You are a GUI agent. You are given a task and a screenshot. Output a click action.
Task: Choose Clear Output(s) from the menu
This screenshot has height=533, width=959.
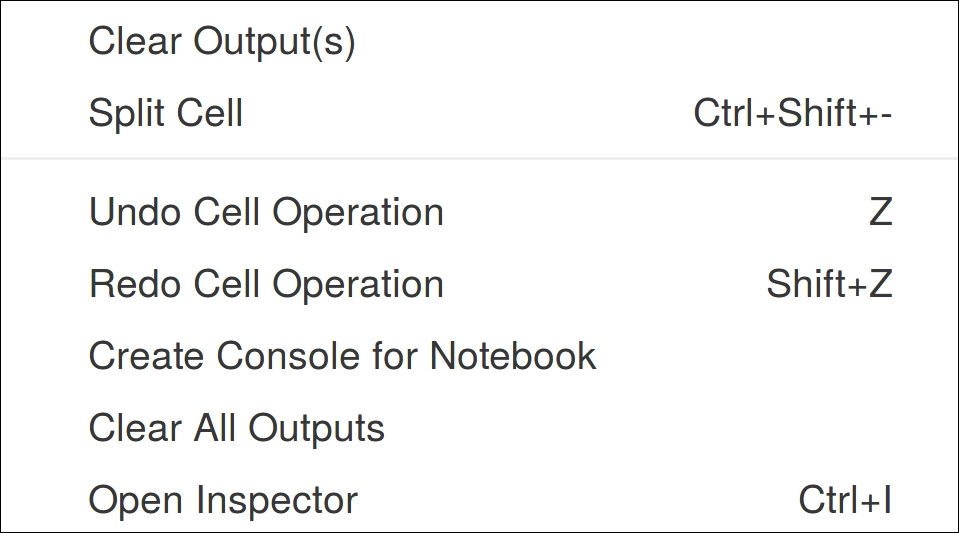[x=222, y=42]
